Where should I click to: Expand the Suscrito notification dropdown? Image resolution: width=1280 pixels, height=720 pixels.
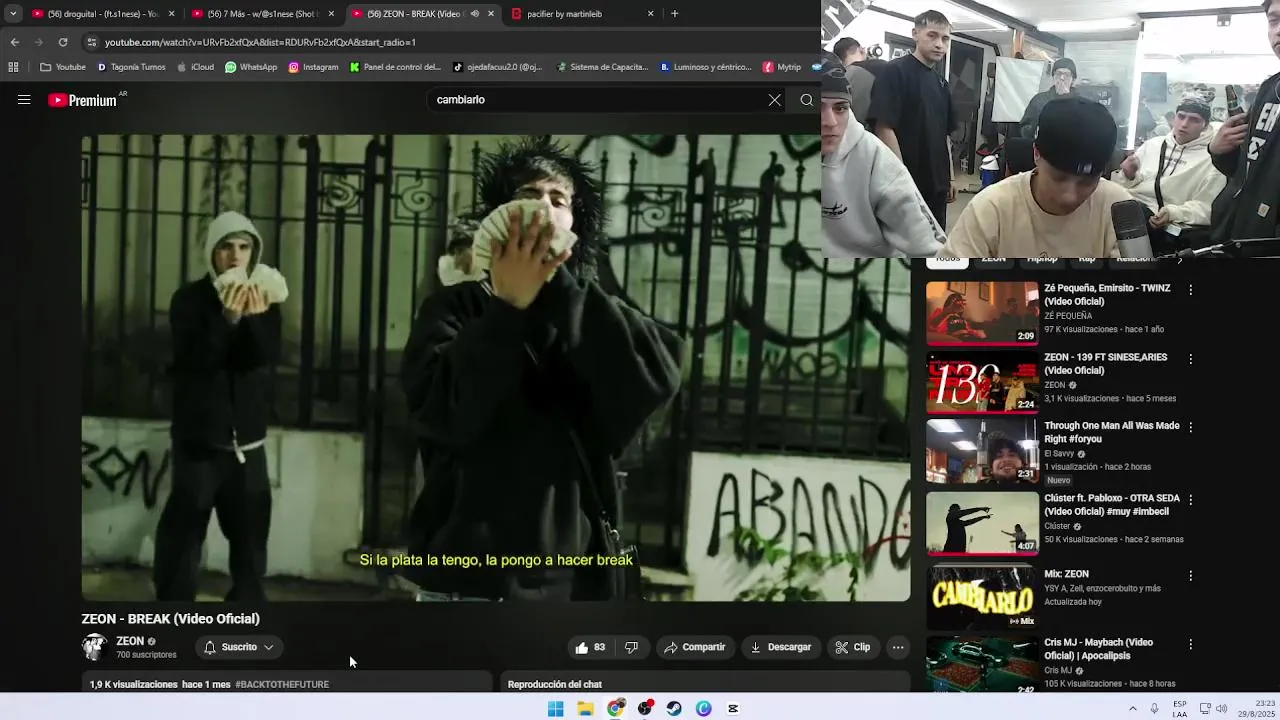pyautogui.click(x=239, y=647)
